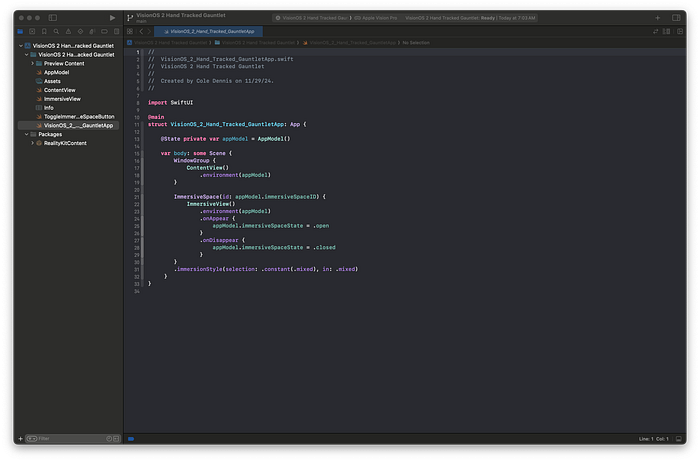Image resolution: width=700 pixels, height=461 pixels.
Task: Adjust editor options layout icon
Action: pyautogui.click(x=667, y=32)
